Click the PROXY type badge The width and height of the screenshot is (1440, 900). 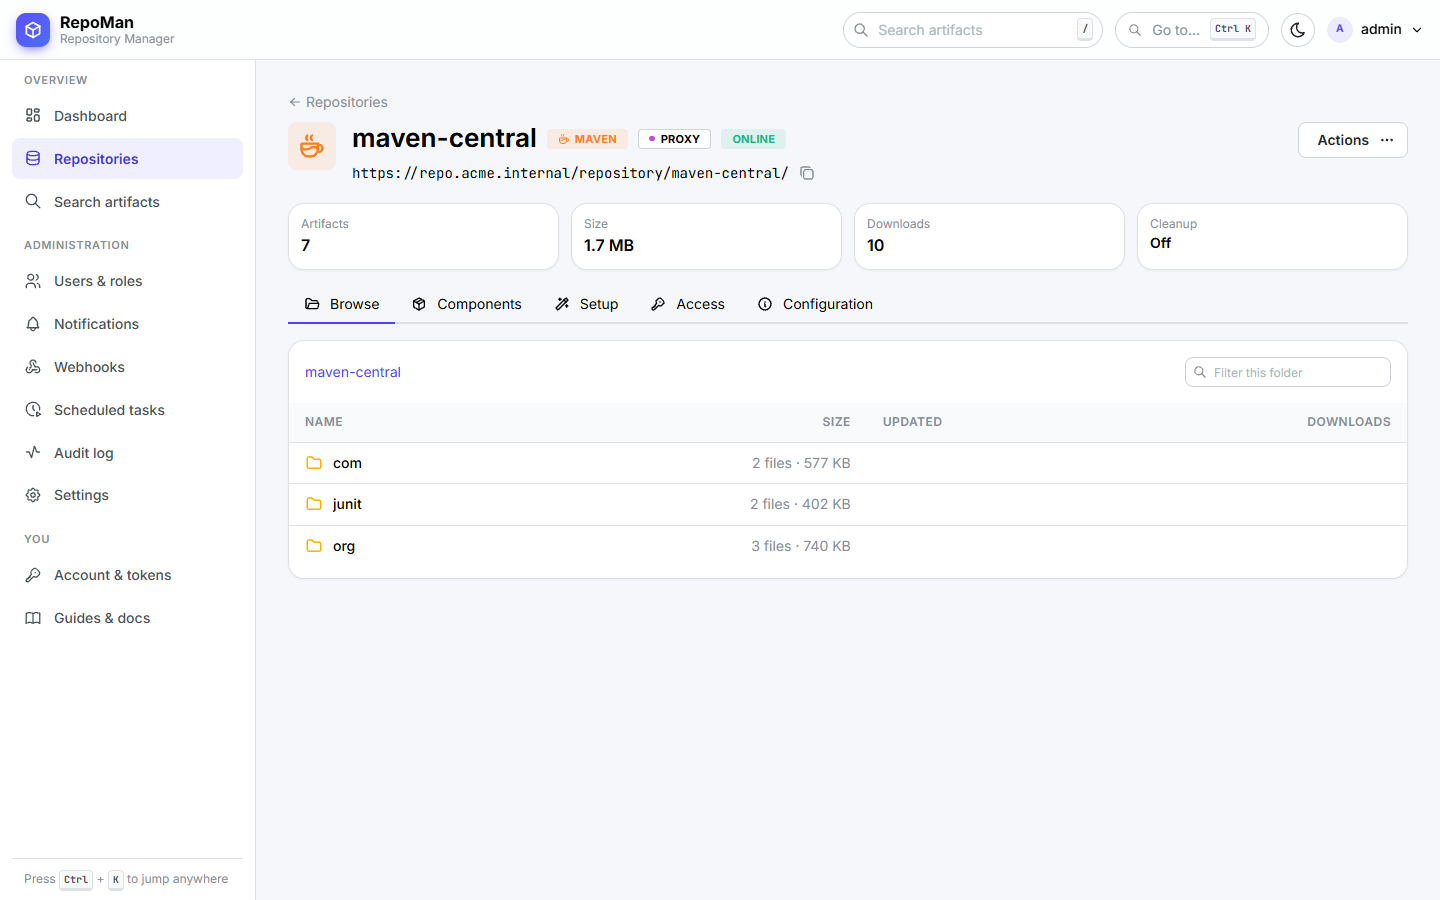[674, 139]
